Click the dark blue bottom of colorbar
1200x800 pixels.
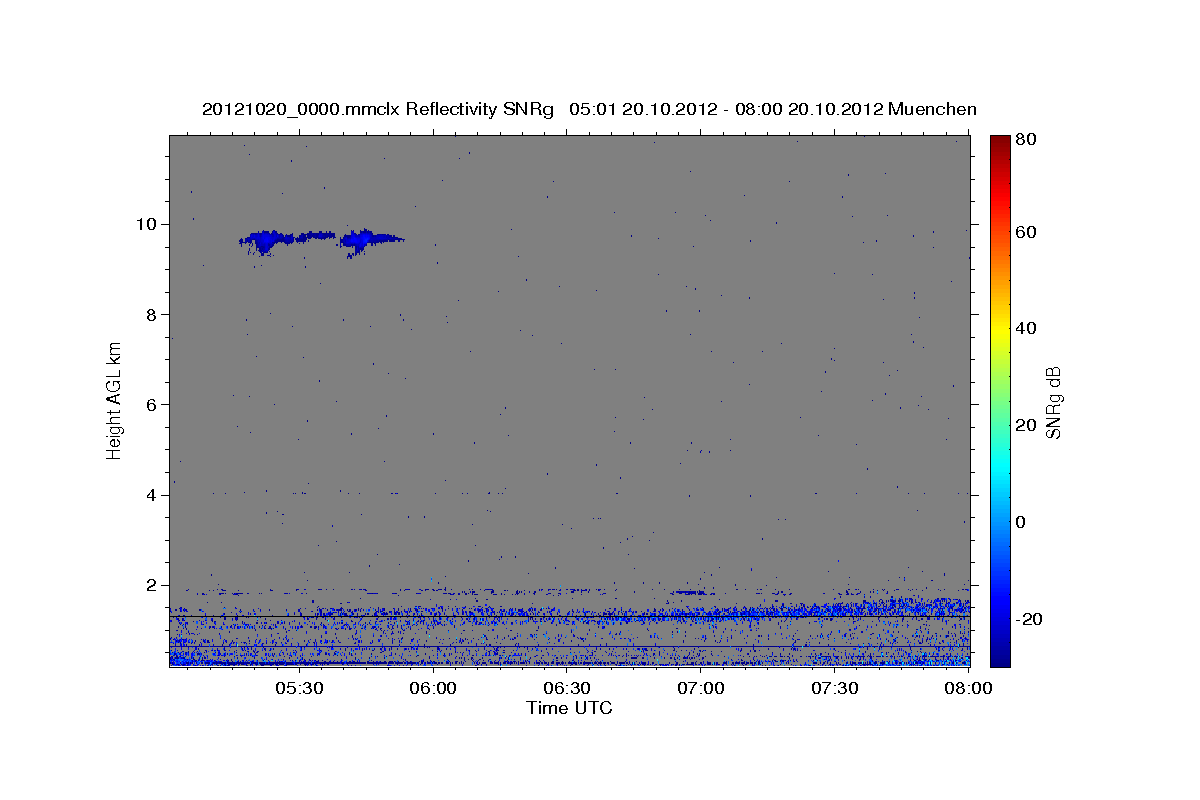point(1000,655)
